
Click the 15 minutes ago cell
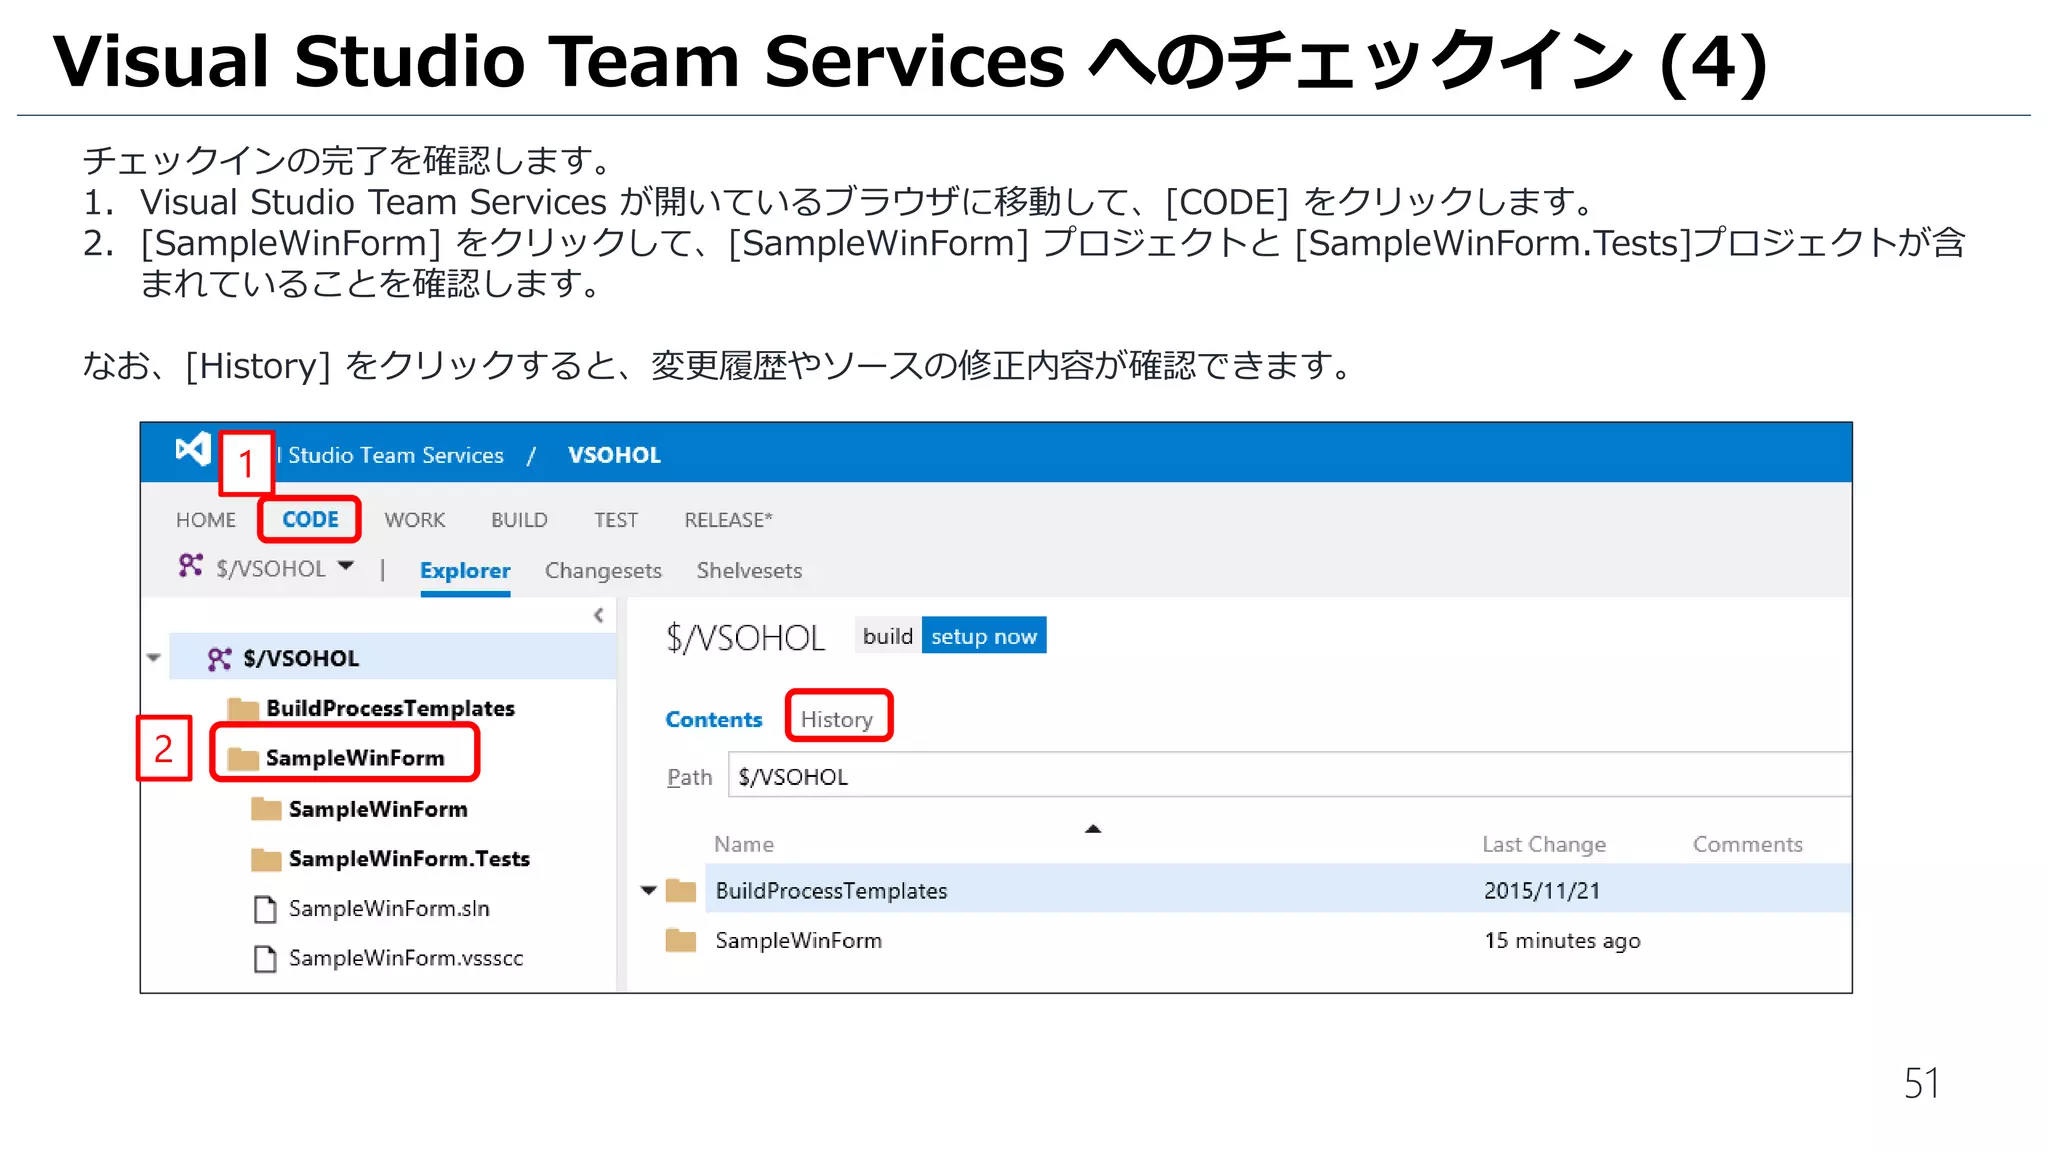(x=1562, y=941)
